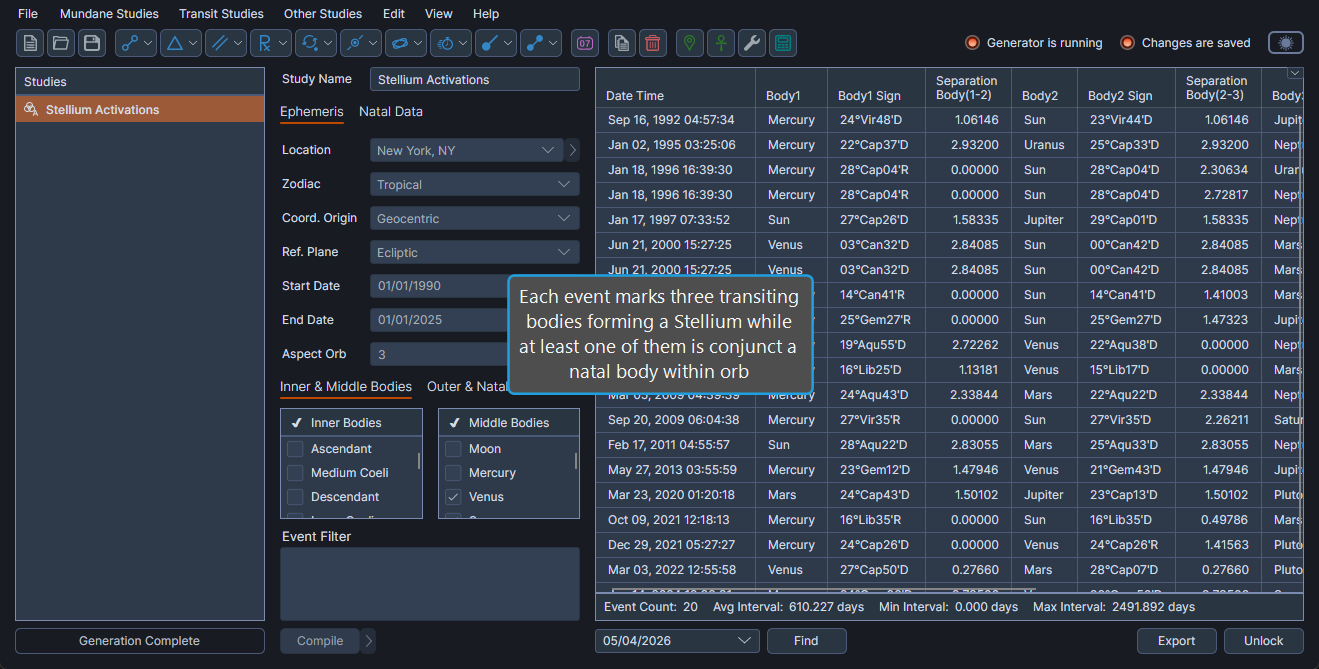Screen dimensions: 1319x669
Task: Open the Transit Studies menu
Action: (x=221, y=14)
